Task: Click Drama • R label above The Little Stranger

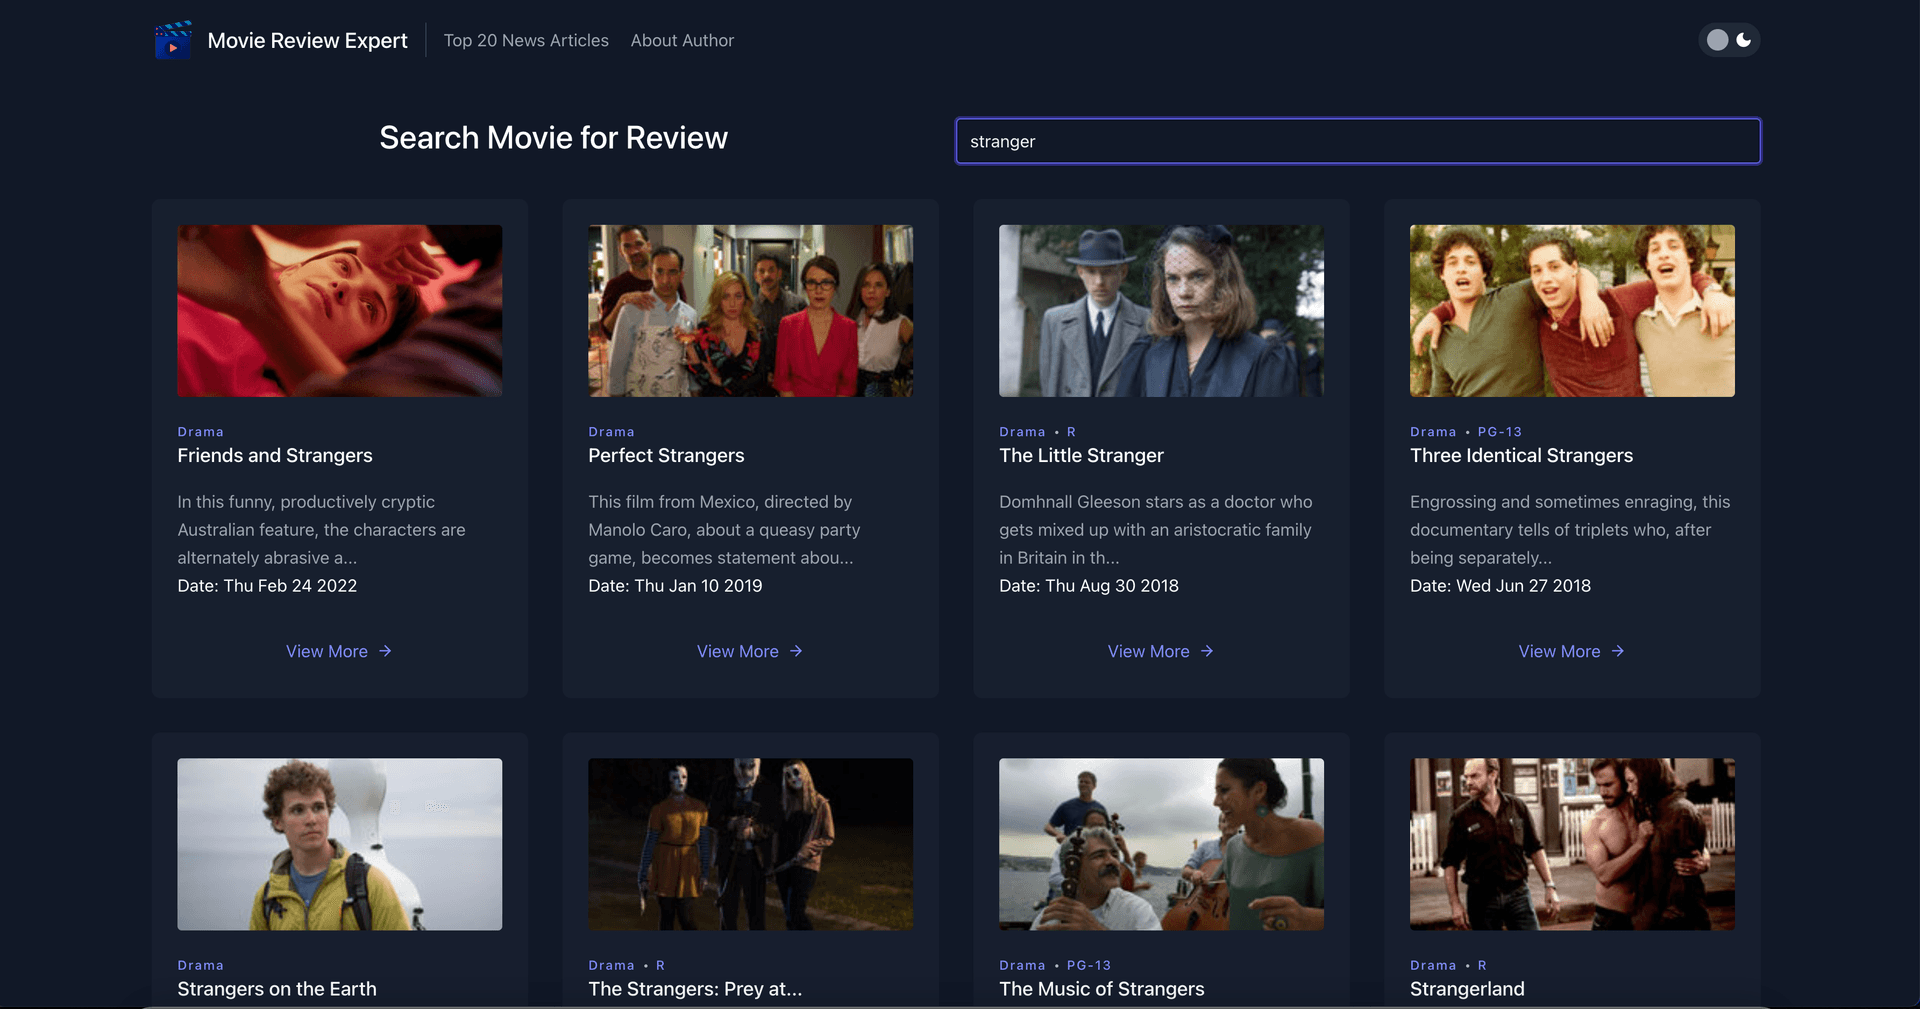Action: [x=1037, y=432]
